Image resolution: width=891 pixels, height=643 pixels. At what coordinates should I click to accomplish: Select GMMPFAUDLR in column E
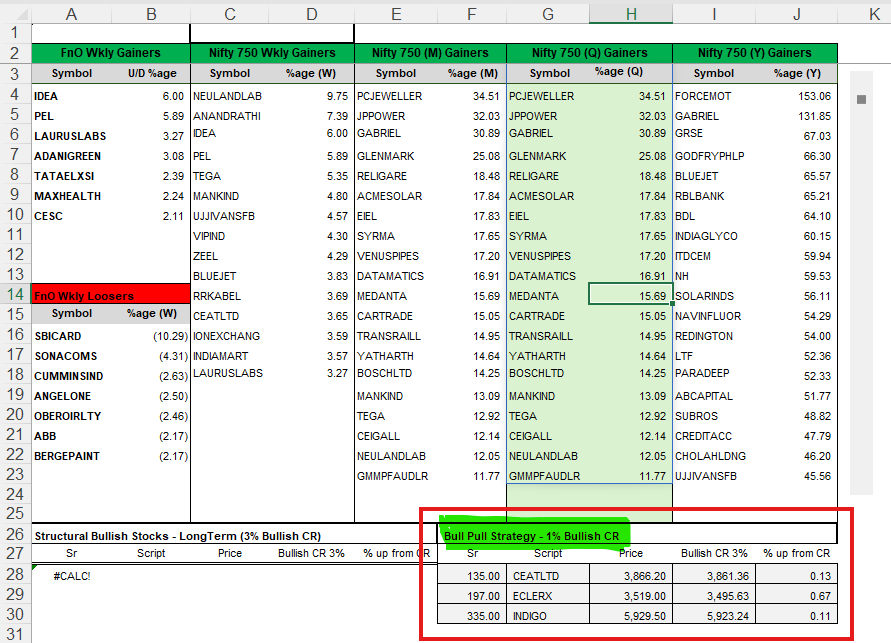click(396, 476)
